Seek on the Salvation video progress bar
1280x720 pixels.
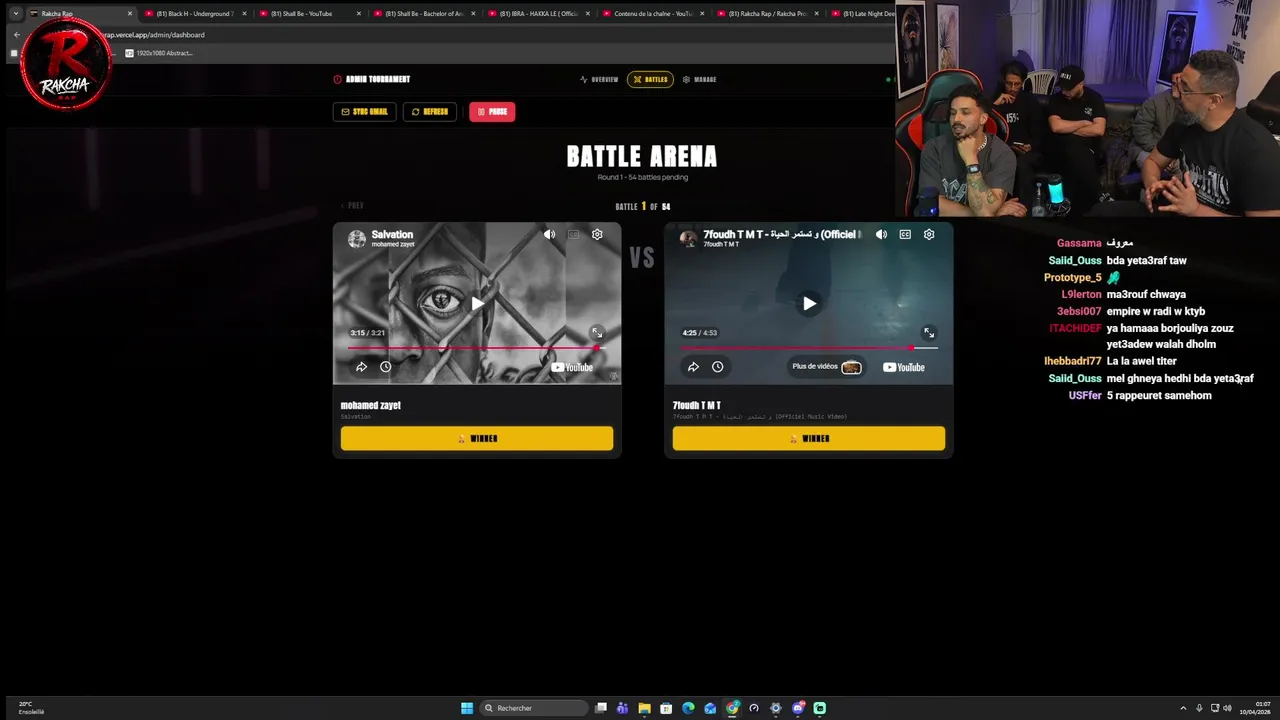click(x=476, y=348)
